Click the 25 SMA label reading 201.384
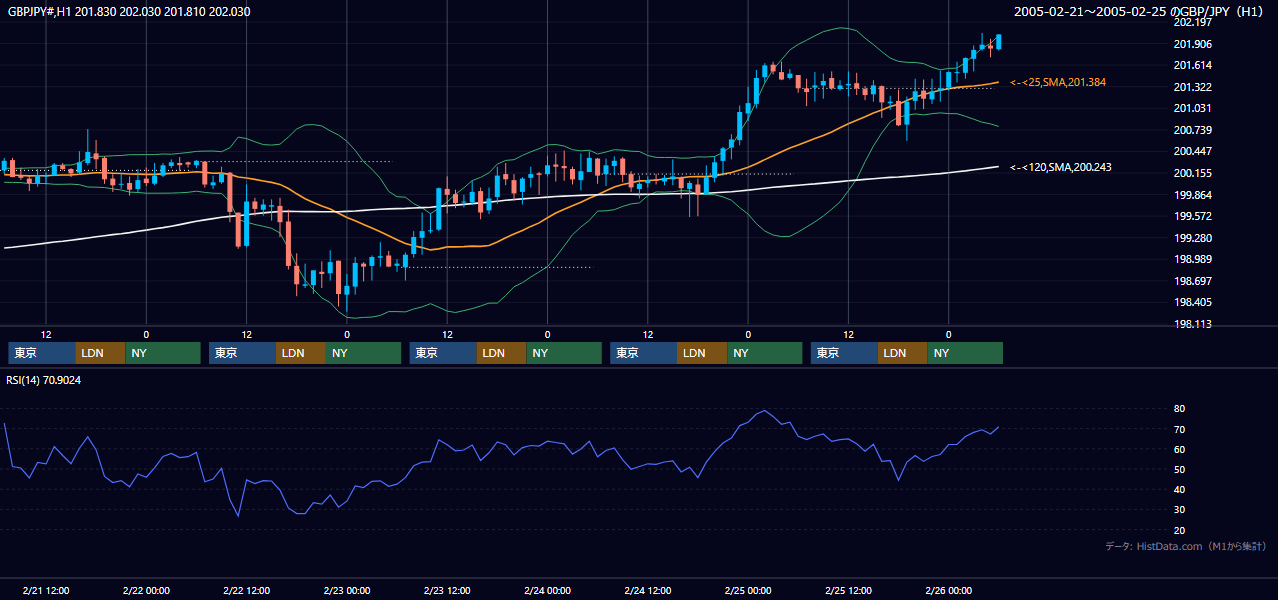Image resolution: width=1278 pixels, height=600 pixels. click(1058, 82)
